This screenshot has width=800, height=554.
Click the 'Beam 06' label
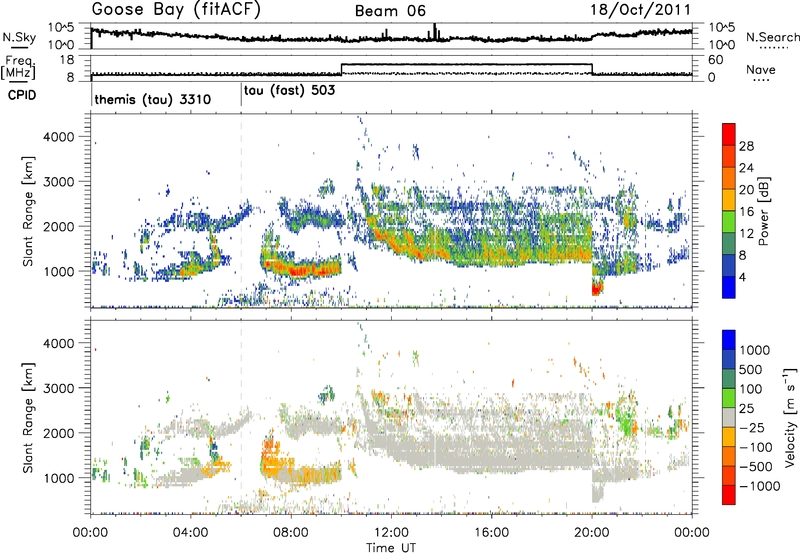pyautogui.click(x=390, y=11)
